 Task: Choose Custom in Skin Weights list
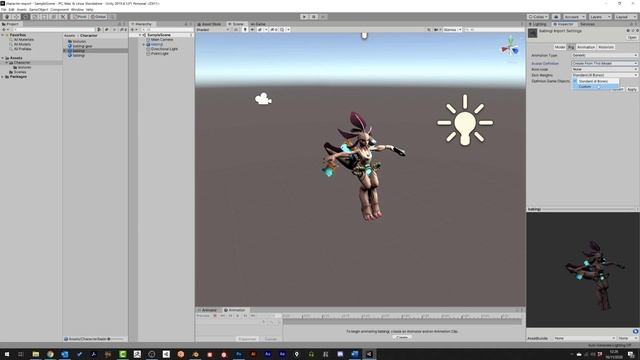click(596, 87)
